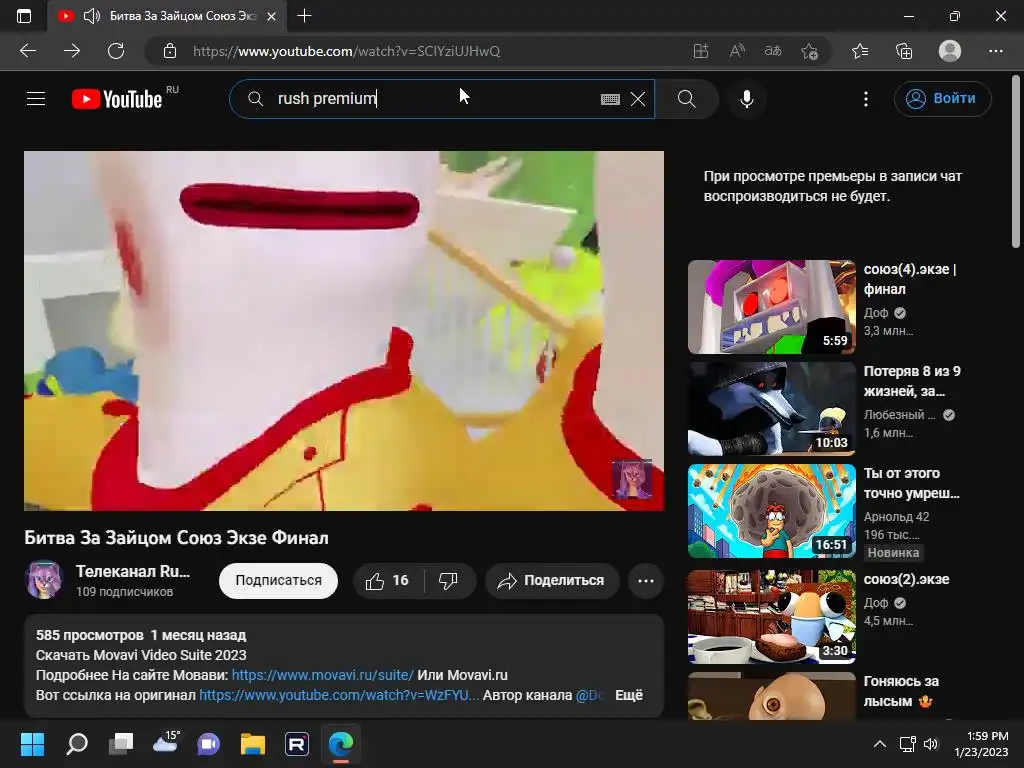1024x768 pixels.
Task: Open channel avatar of Телеканал Ru
Action: pyautogui.click(x=44, y=579)
